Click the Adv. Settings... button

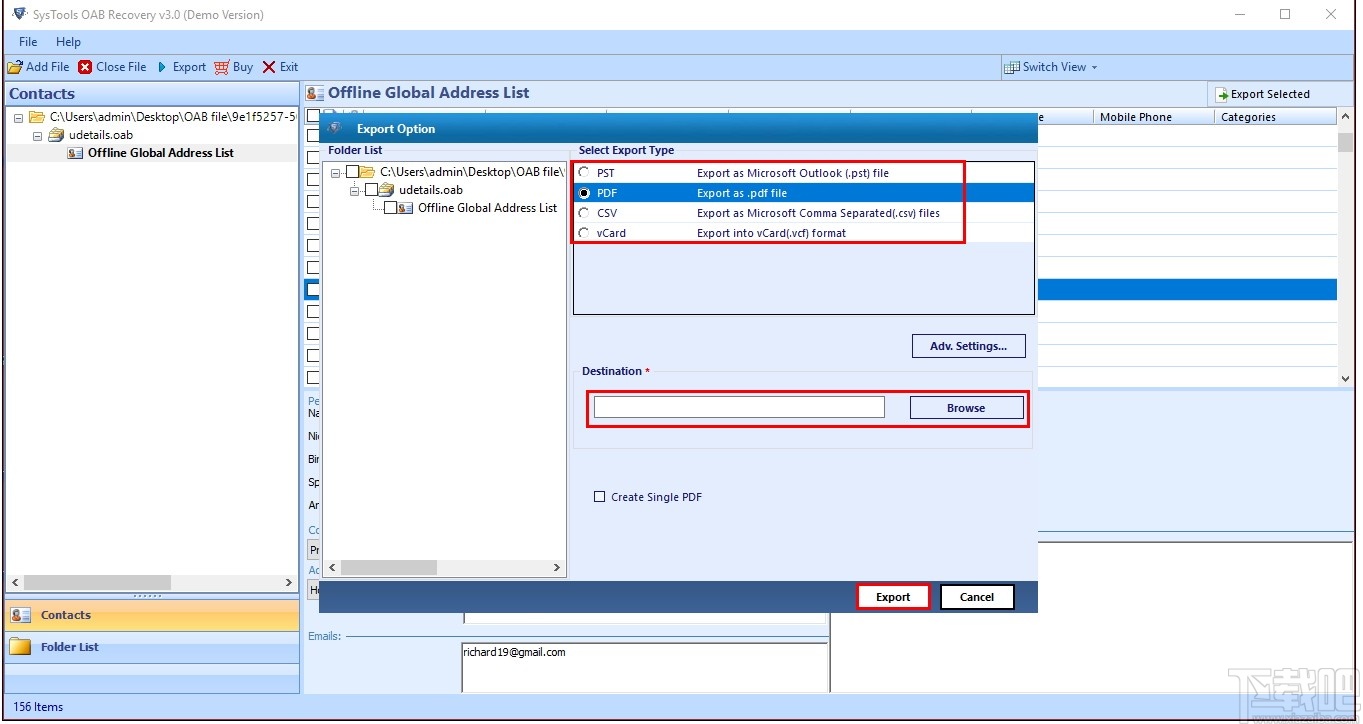pyautogui.click(x=969, y=346)
